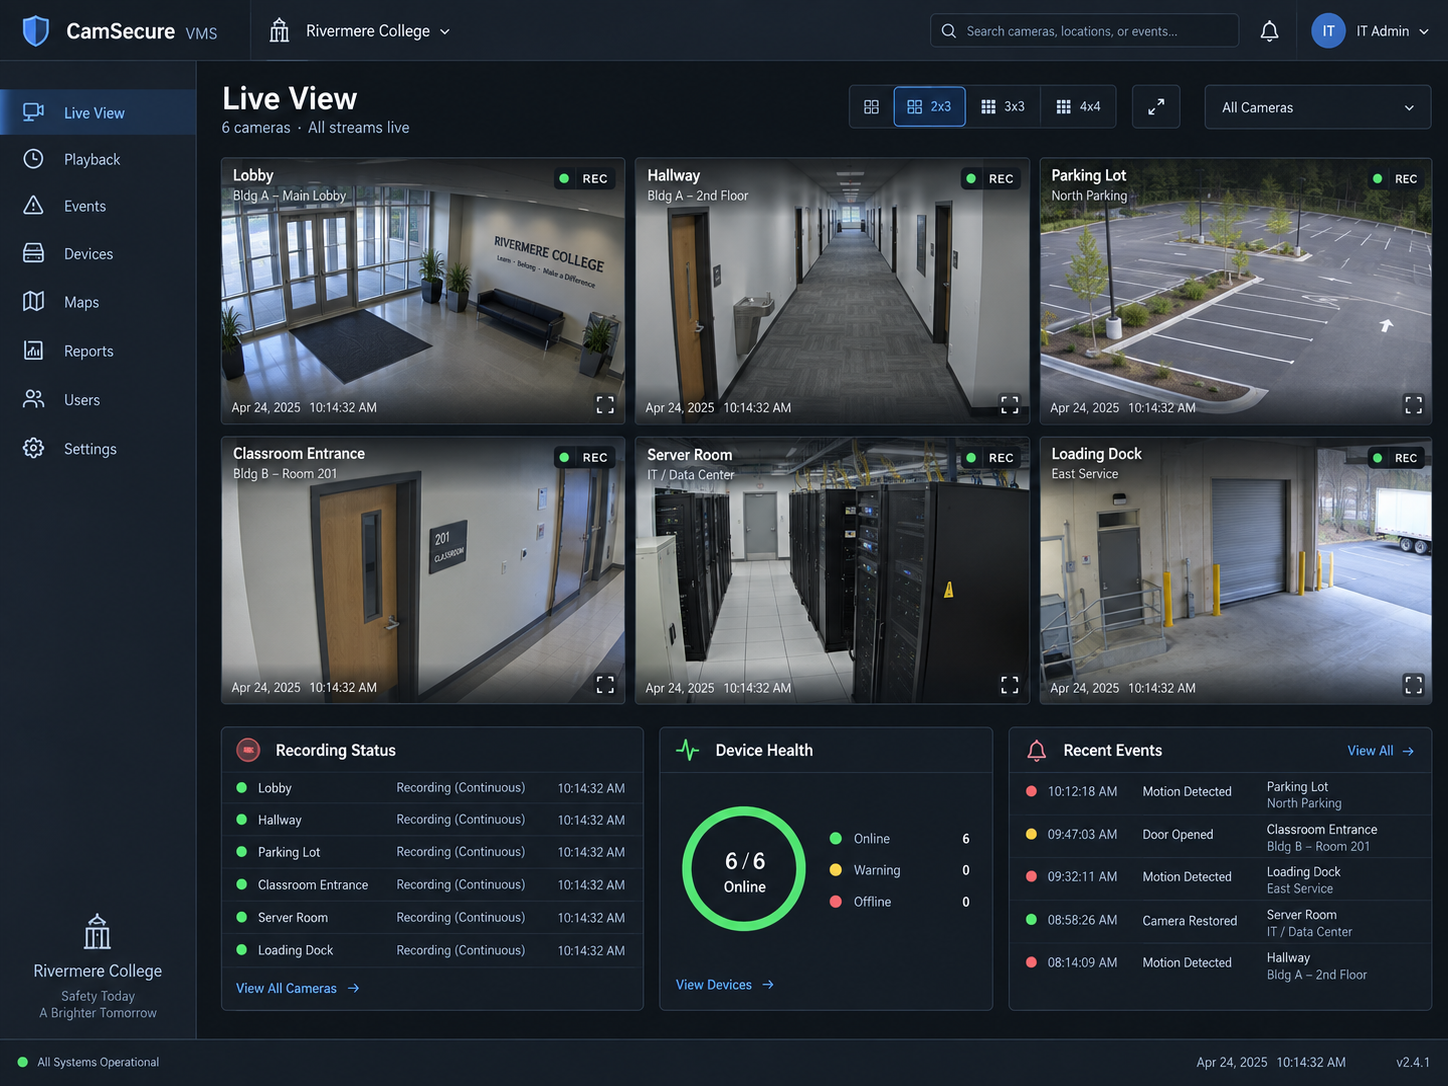Open the All Cameras filter dropdown

click(x=1318, y=107)
